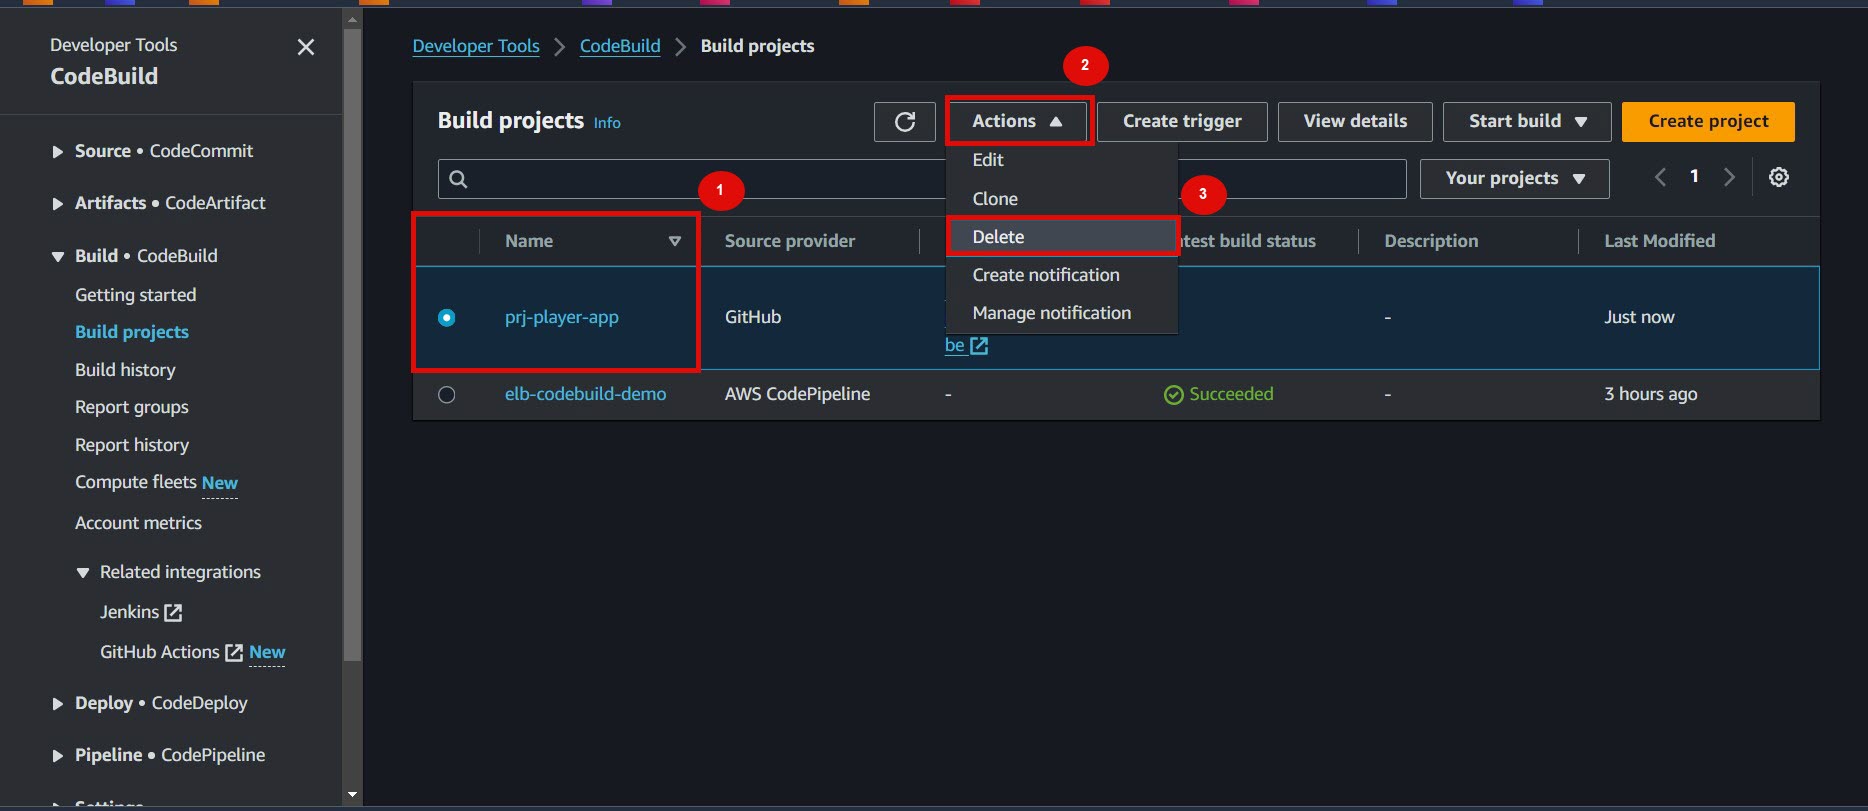Collapse Related integrations group

[x=83, y=573]
